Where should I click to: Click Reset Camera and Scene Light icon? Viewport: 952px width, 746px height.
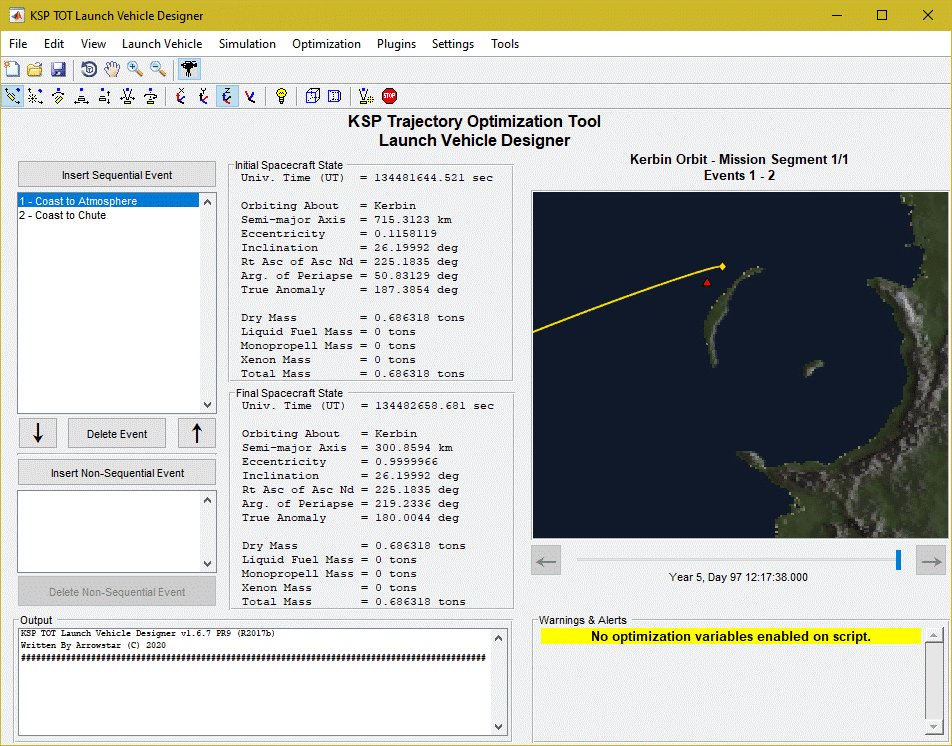(x=366, y=96)
